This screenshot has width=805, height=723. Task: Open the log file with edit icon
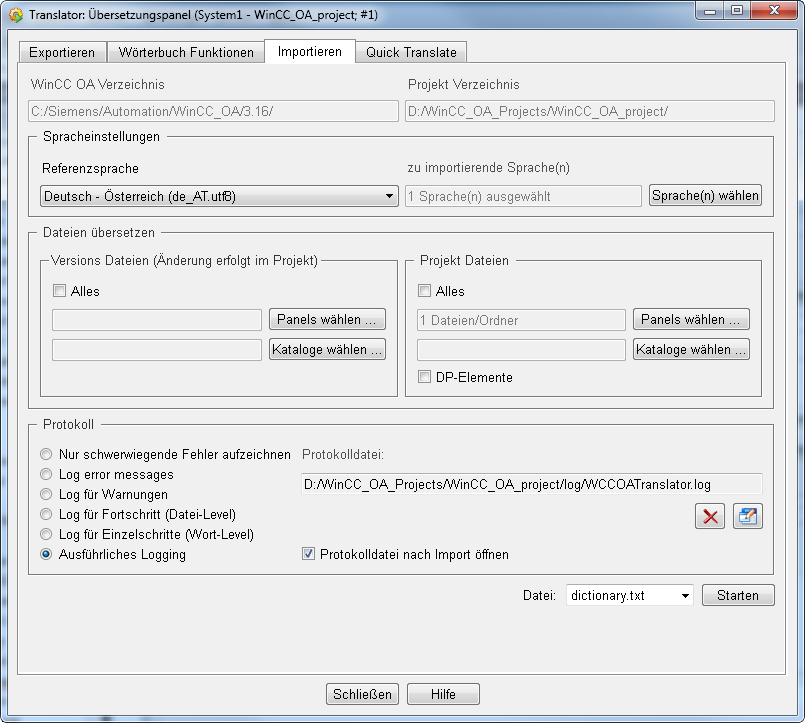tap(748, 516)
